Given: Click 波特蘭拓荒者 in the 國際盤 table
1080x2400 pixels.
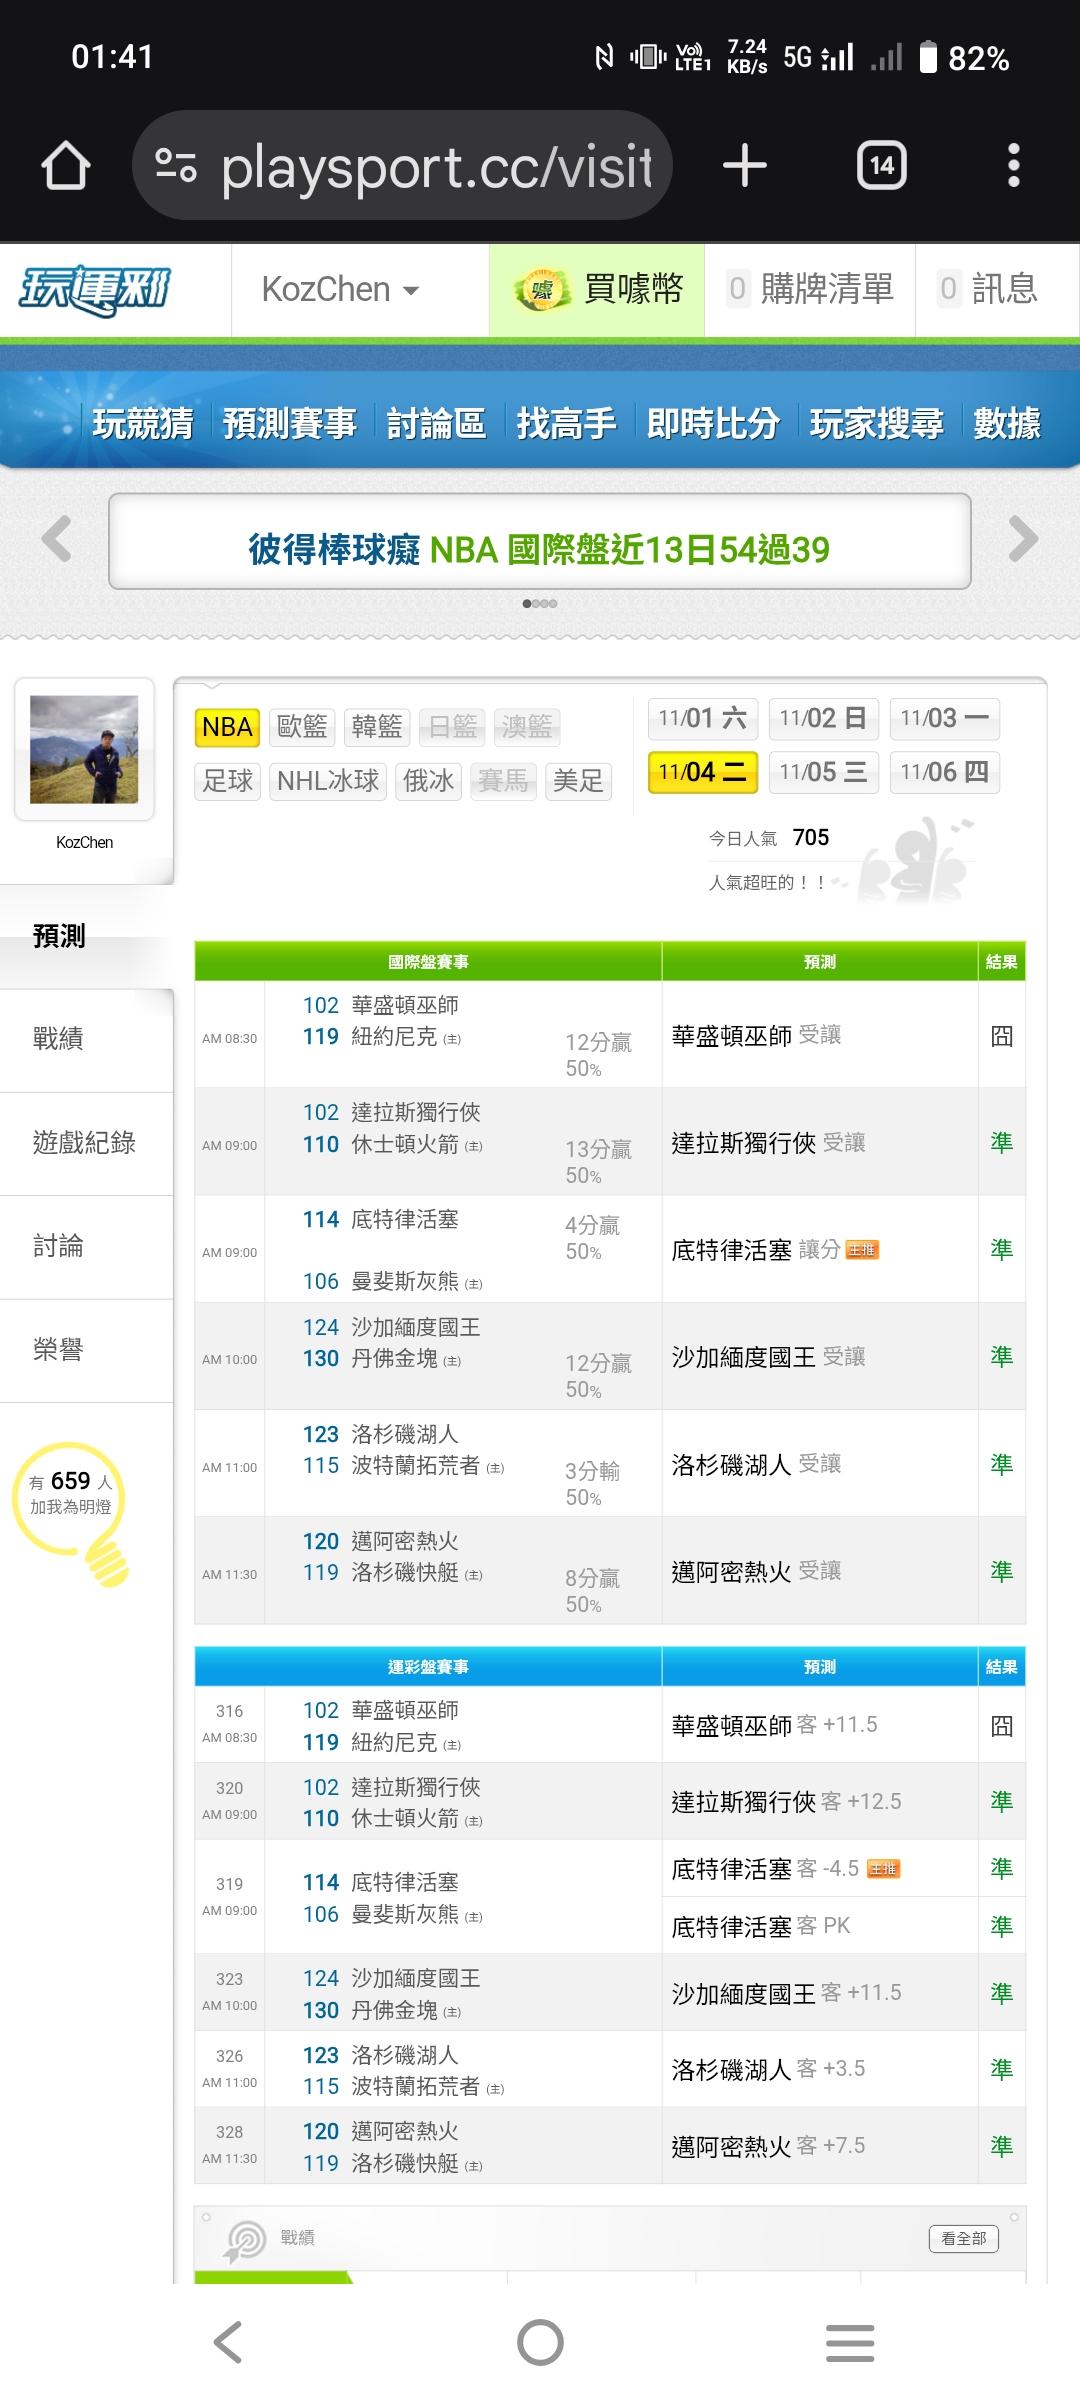Looking at the screenshot, I should pyautogui.click(x=416, y=1466).
